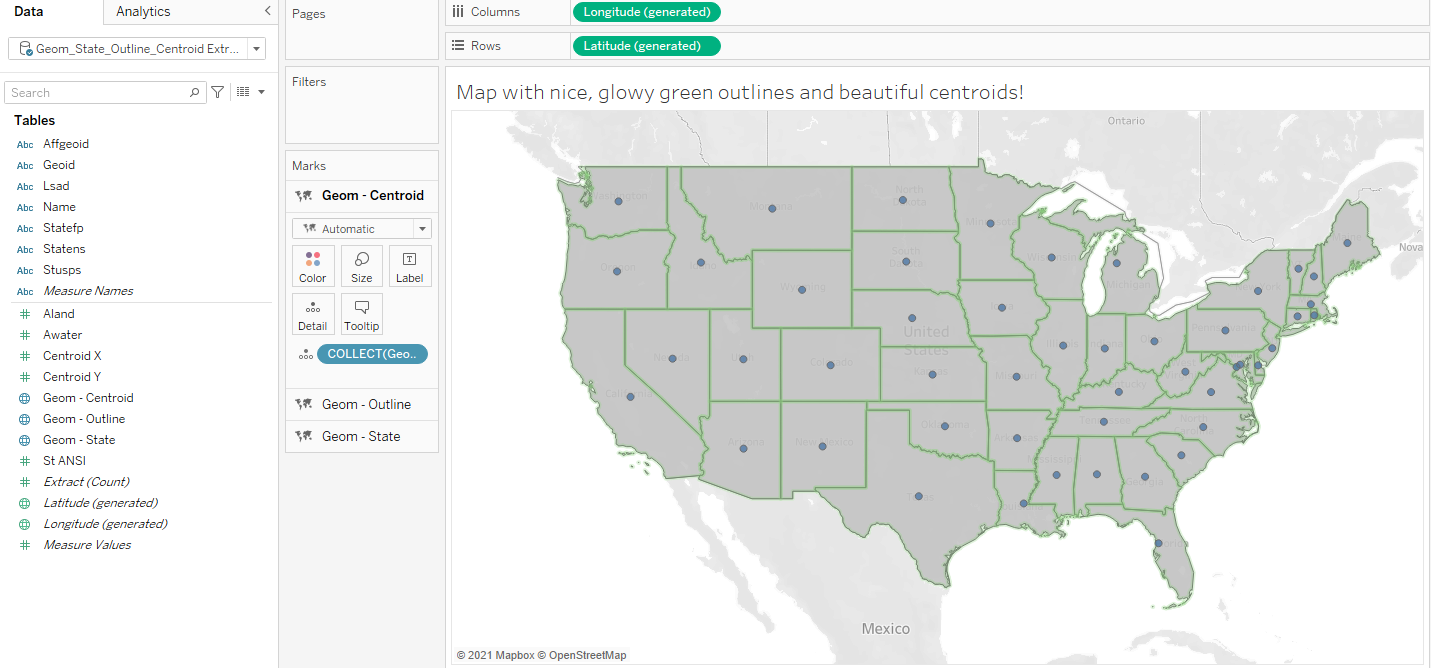
Task: Select the Centroid Y measure
Action: tap(72, 377)
